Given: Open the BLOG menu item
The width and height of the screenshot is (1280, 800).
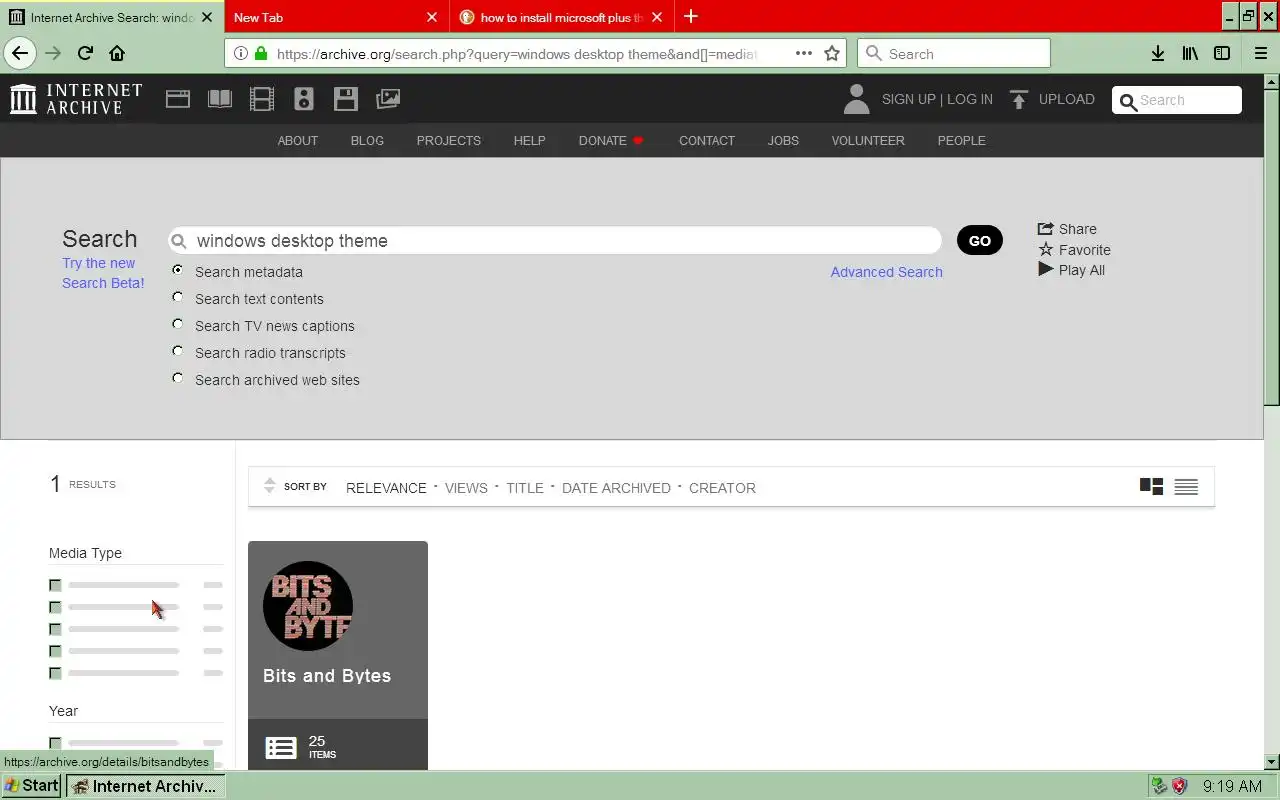Looking at the screenshot, I should click(x=367, y=141).
